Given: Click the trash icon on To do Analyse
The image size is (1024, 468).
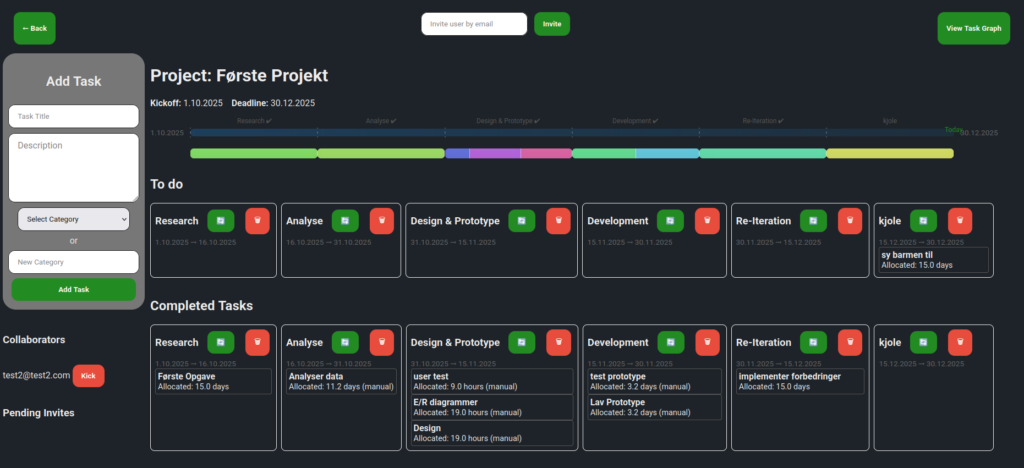Looking at the screenshot, I should click(x=381, y=221).
